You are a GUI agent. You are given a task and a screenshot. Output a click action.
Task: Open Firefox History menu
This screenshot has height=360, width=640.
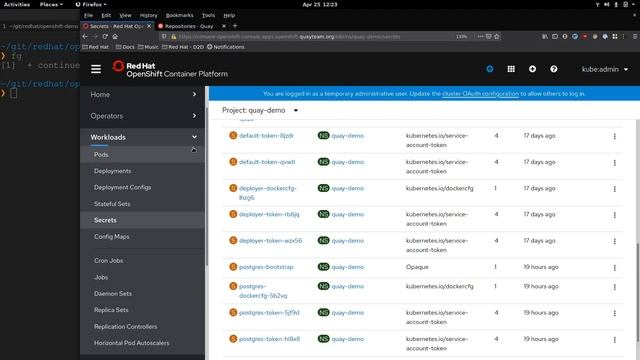point(148,15)
